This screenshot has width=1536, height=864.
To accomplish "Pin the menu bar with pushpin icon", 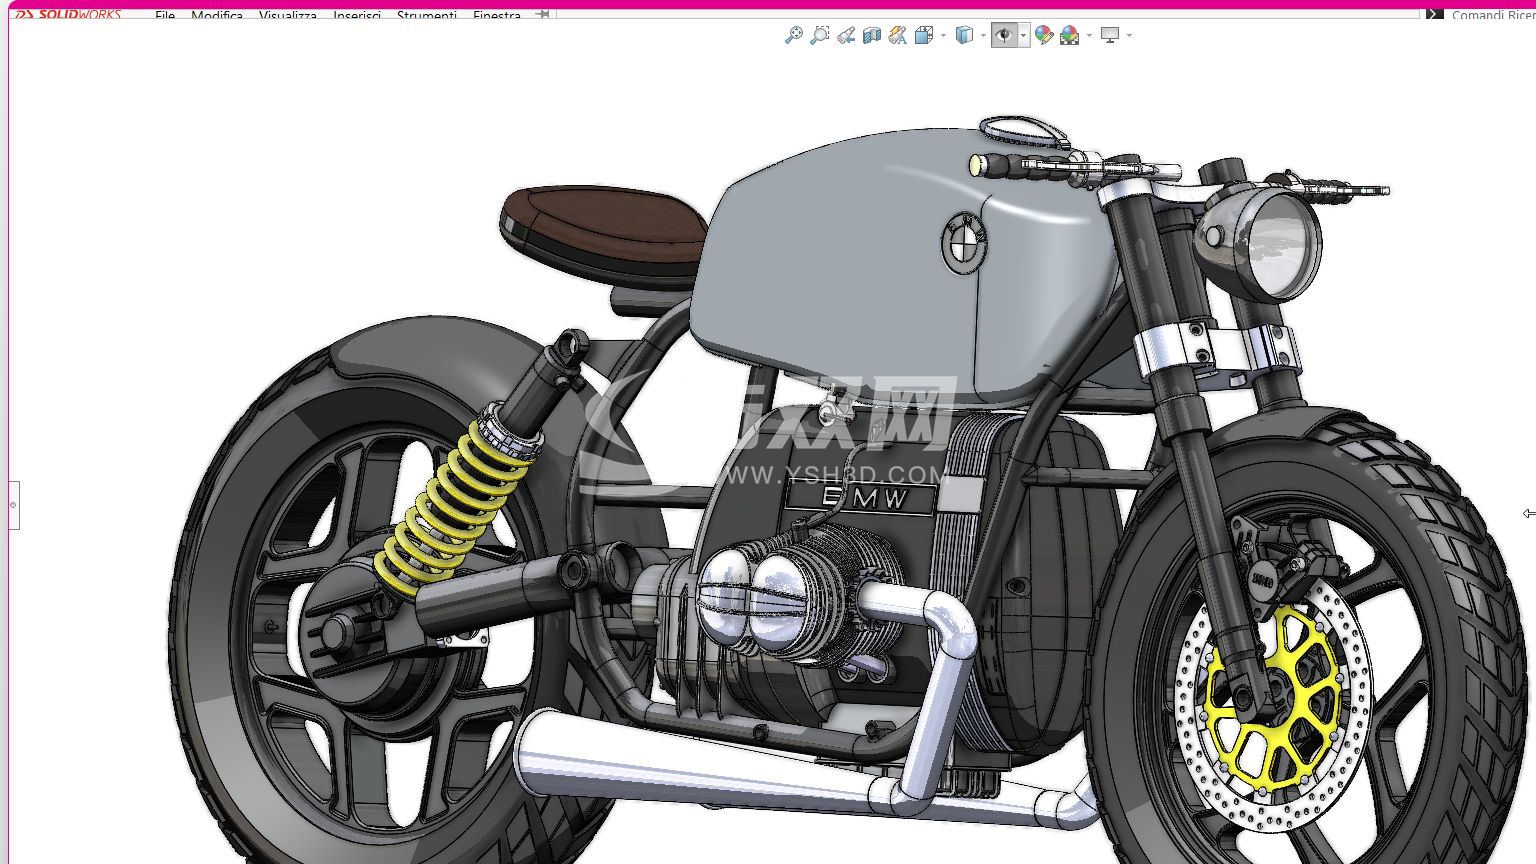I will click(542, 15).
